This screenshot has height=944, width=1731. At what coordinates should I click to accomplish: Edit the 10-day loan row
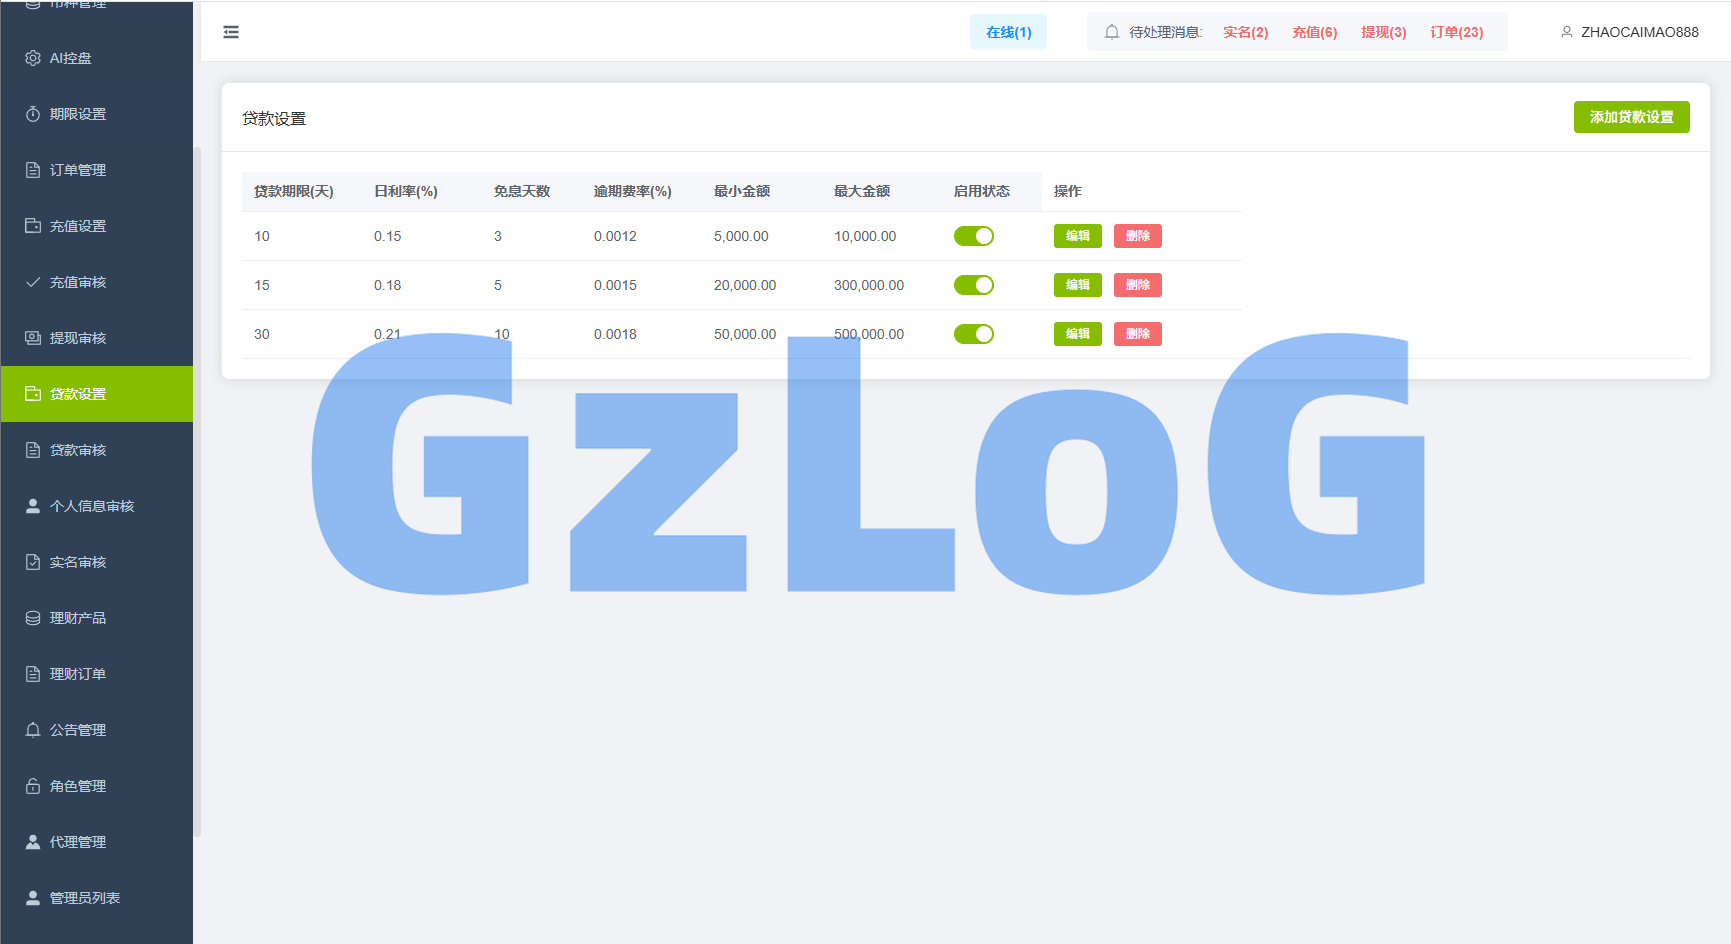[x=1078, y=236]
